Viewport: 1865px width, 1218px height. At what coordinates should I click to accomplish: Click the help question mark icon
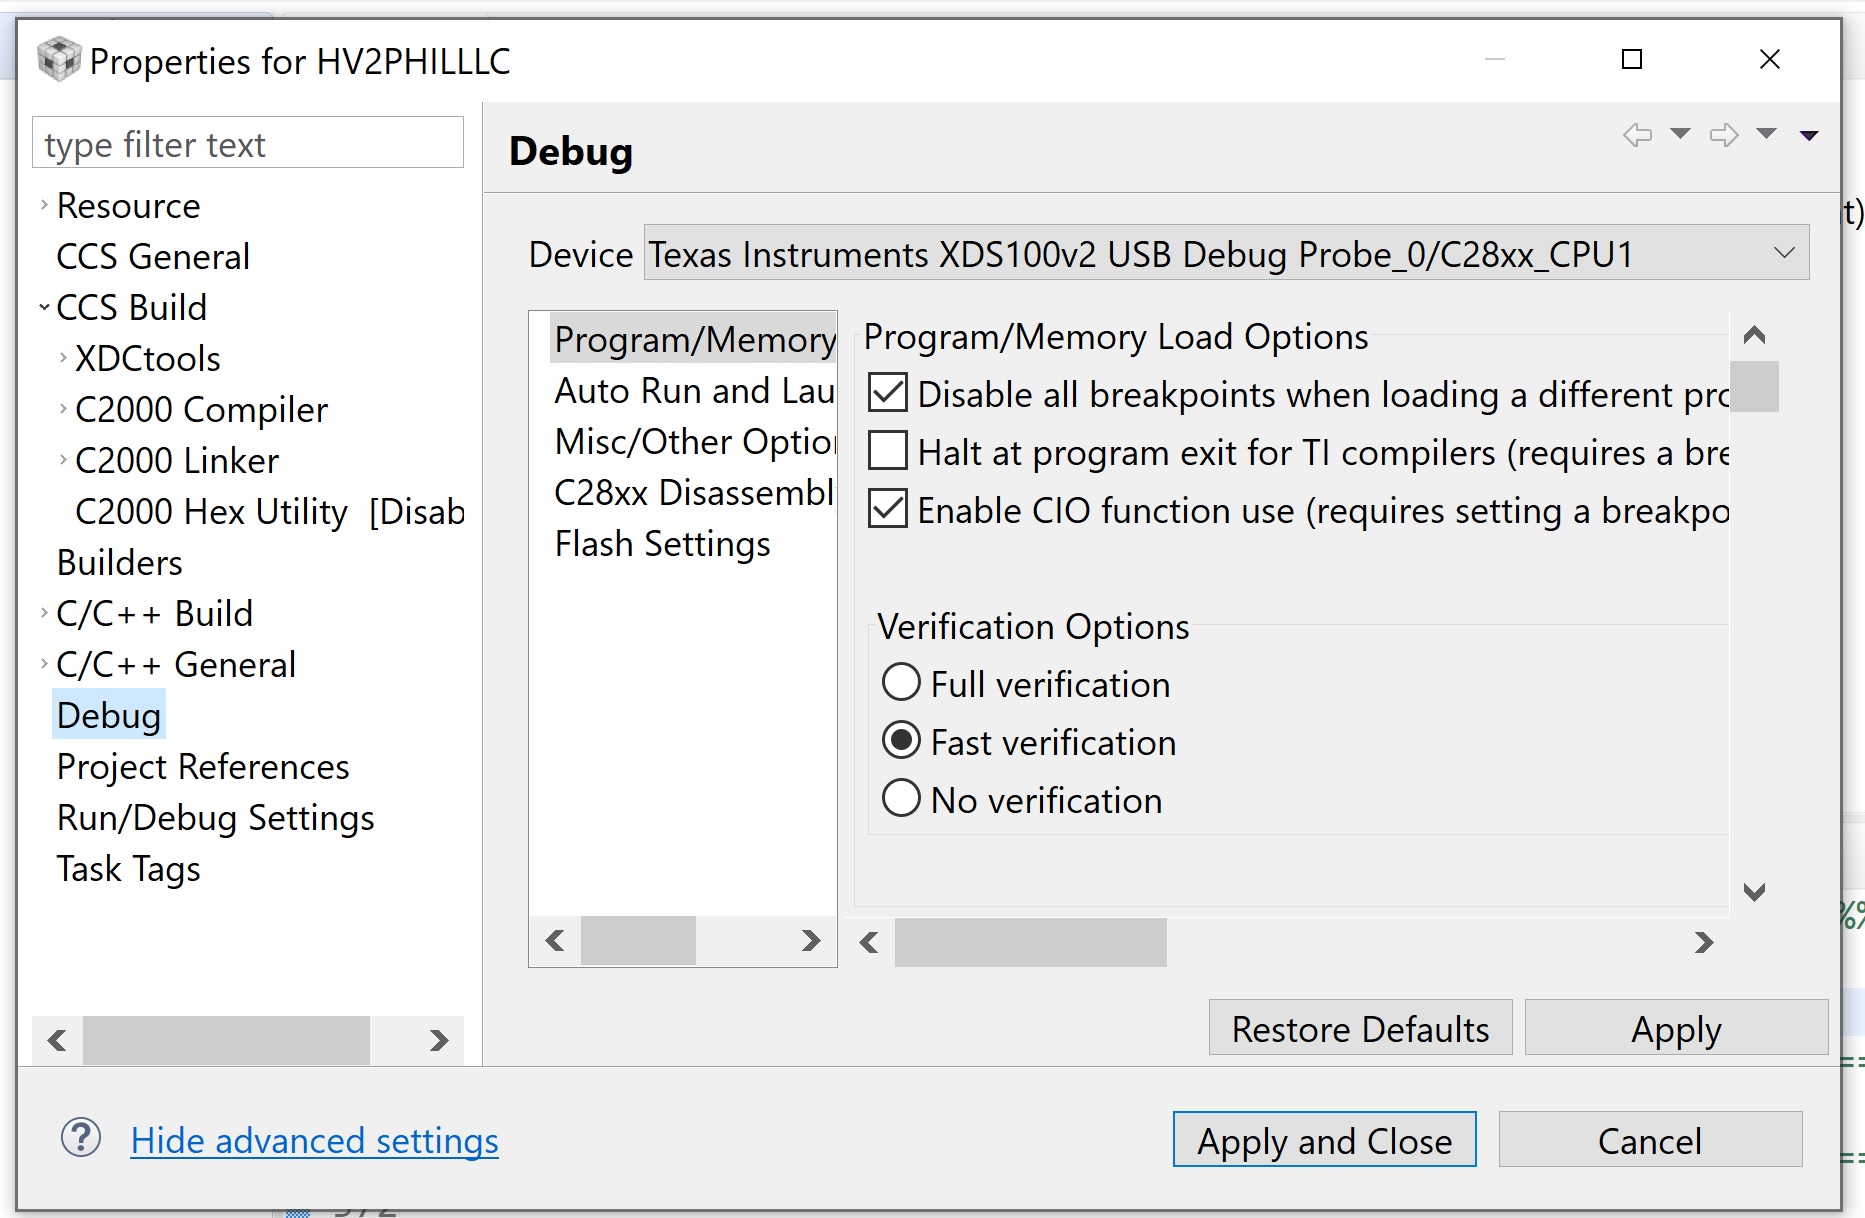click(x=81, y=1138)
